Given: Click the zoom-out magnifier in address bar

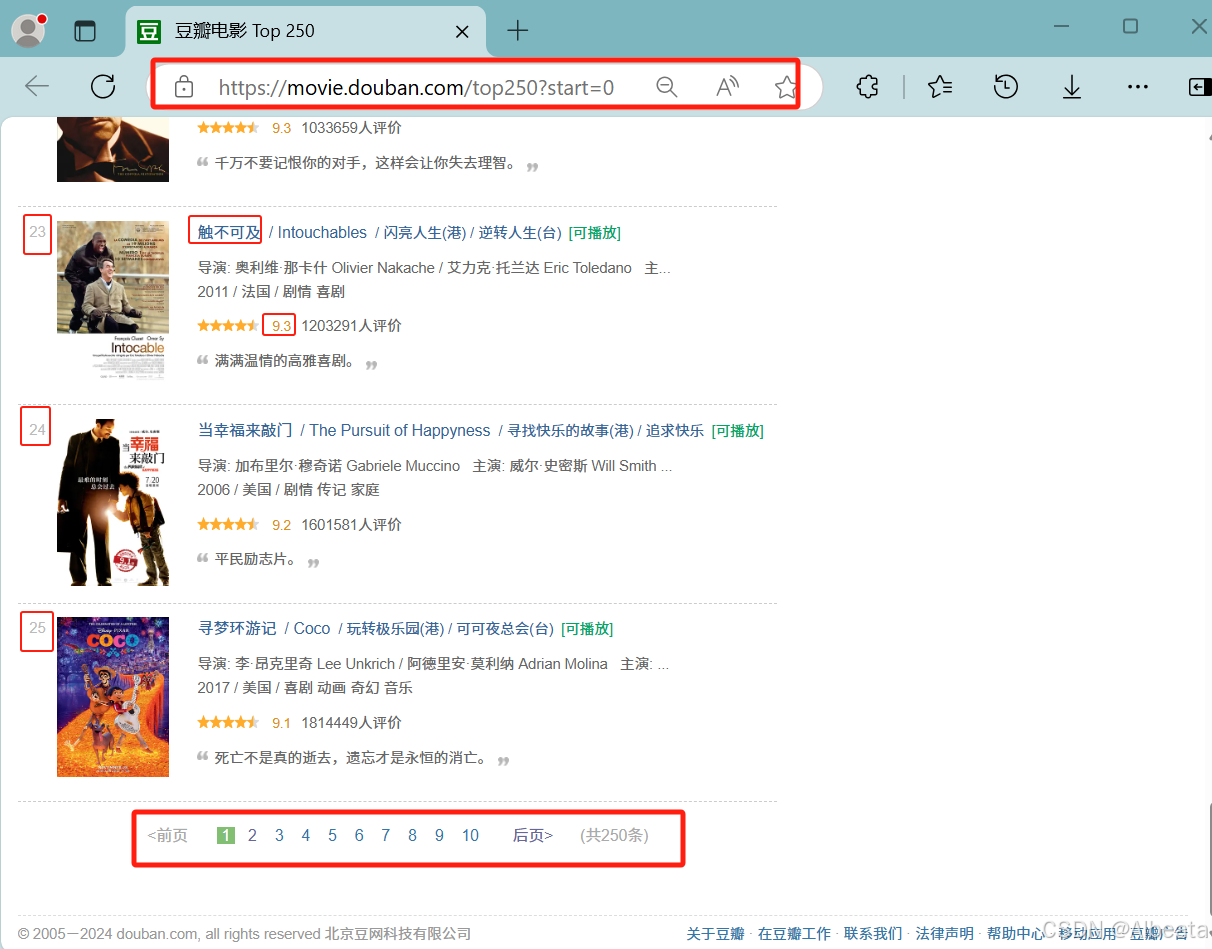Looking at the screenshot, I should click(x=666, y=87).
